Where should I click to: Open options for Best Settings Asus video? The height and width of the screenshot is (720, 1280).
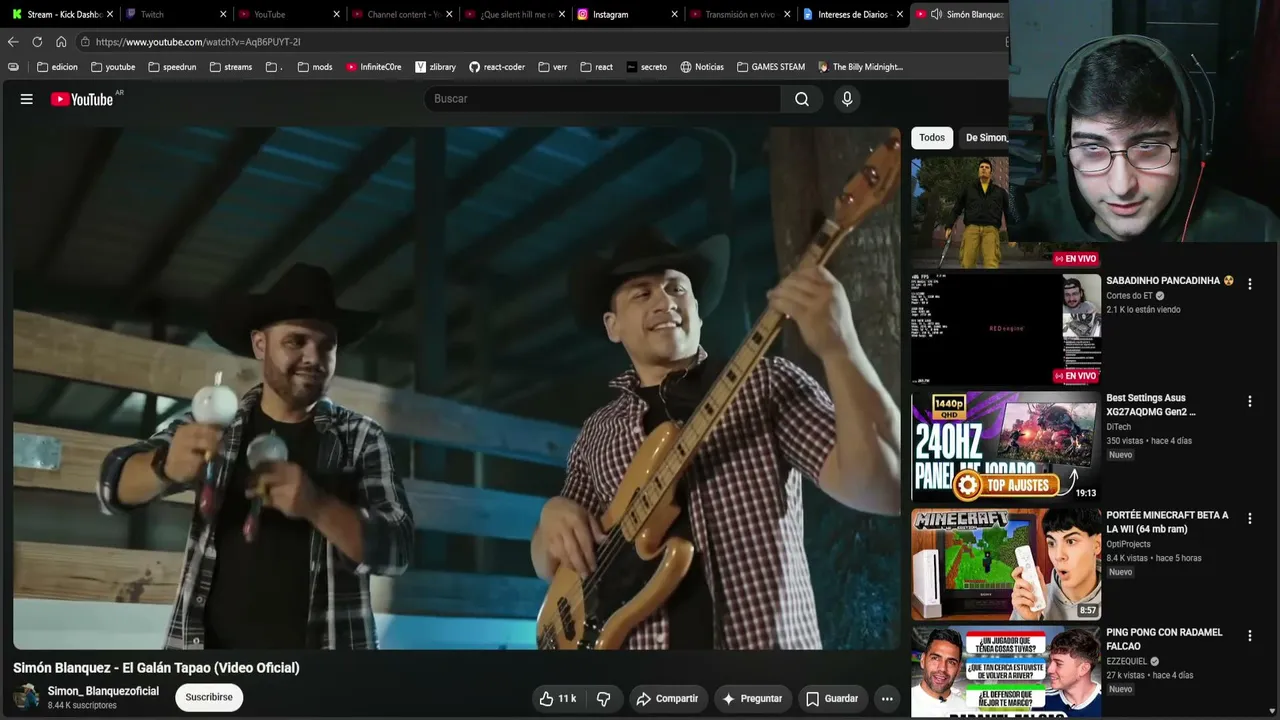(1249, 401)
